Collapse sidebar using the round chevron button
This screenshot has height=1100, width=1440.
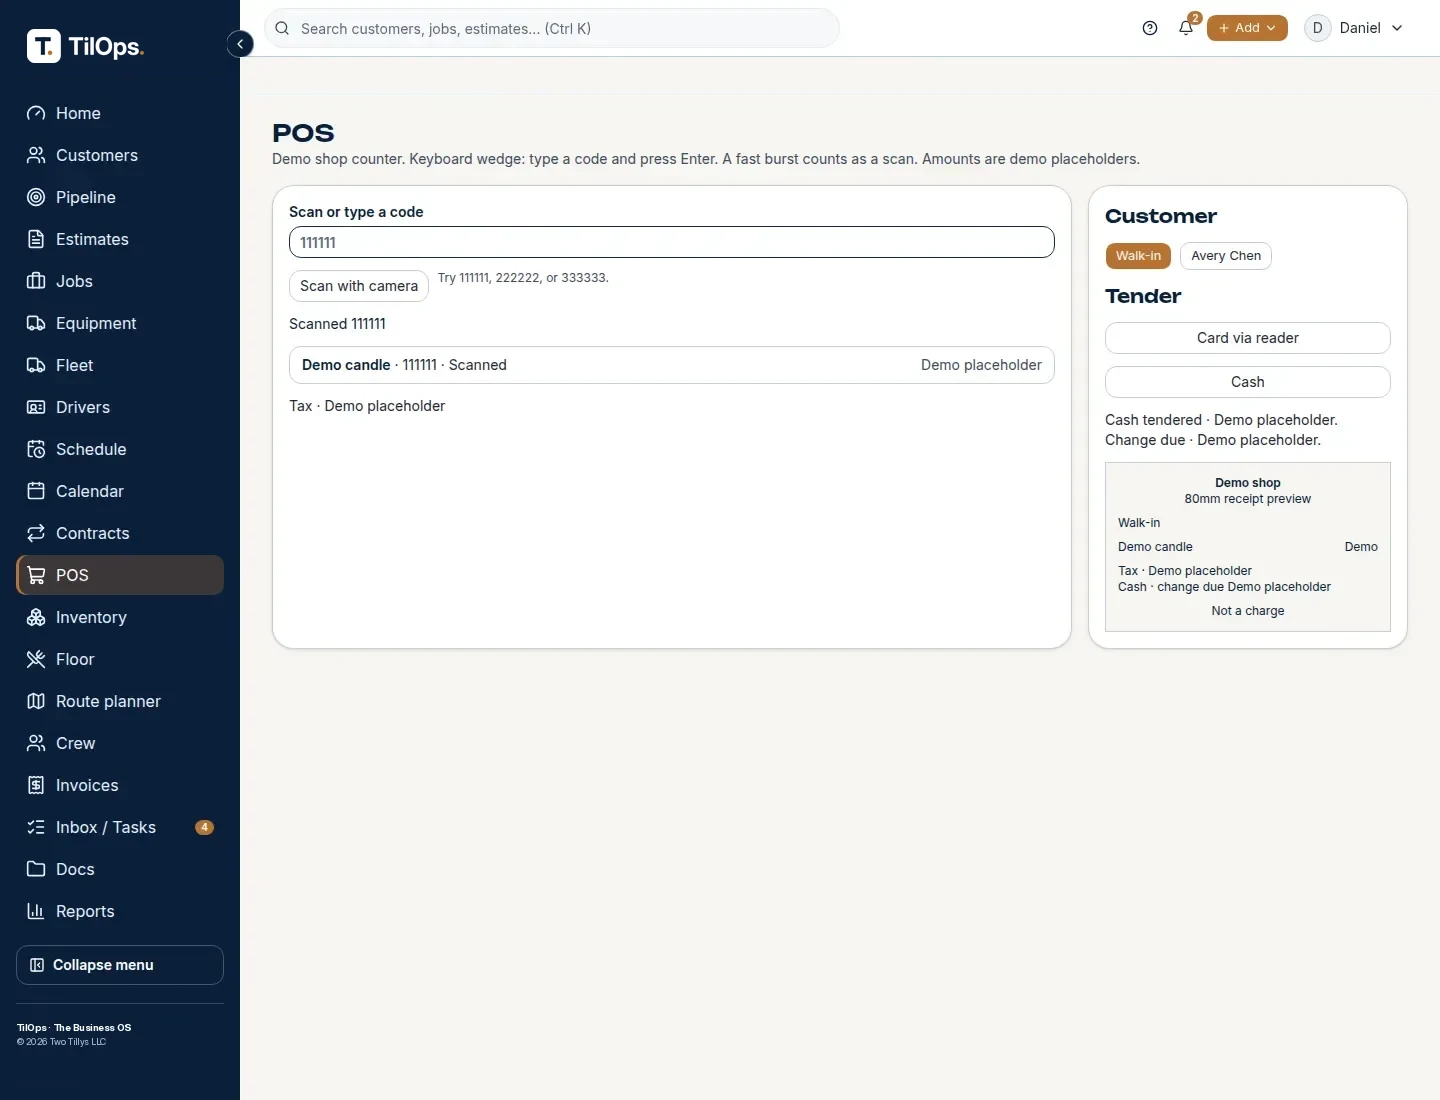click(240, 44)
